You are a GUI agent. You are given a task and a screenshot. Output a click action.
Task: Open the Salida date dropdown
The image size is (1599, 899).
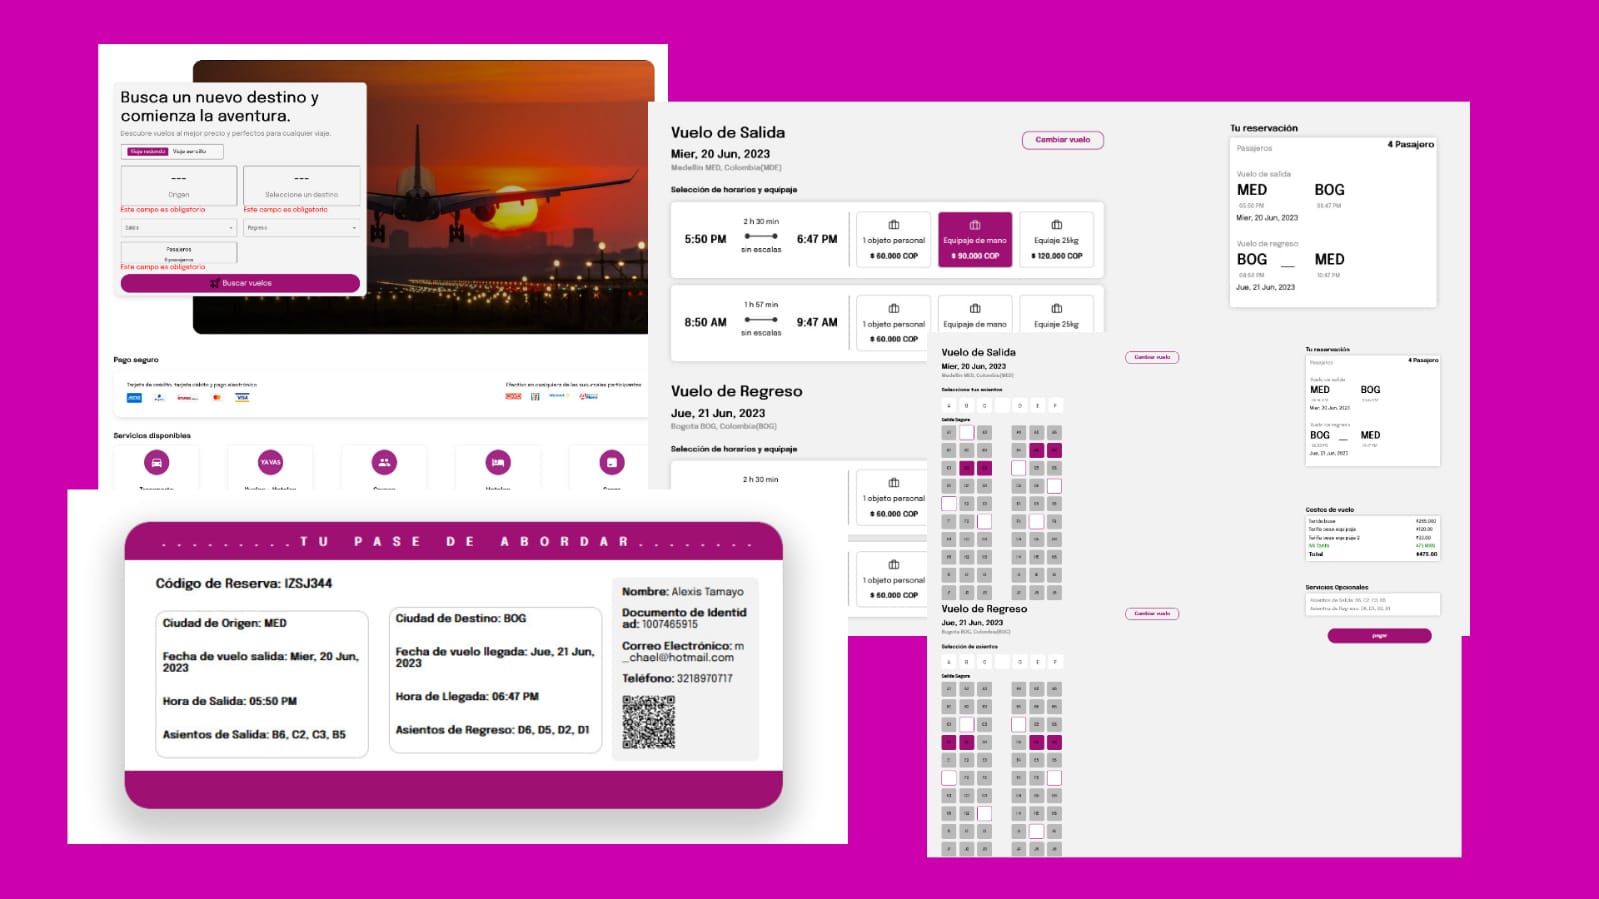point(179,228)
